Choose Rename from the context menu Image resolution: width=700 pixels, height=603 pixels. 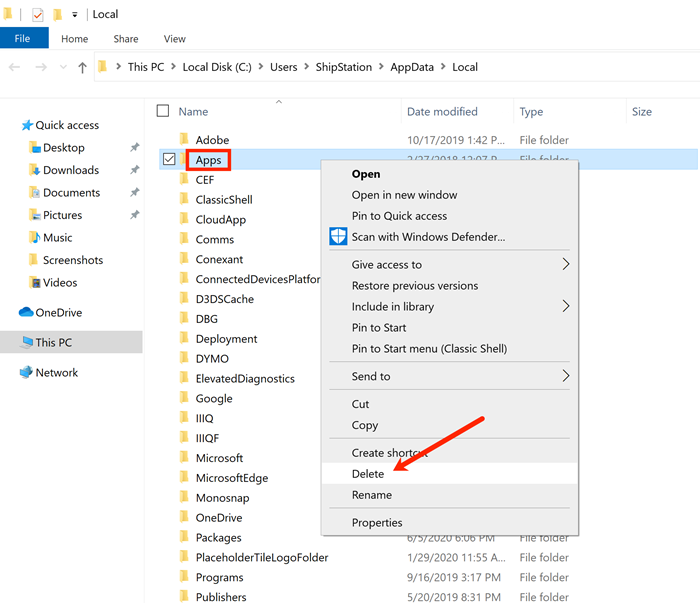click(450, 495)
